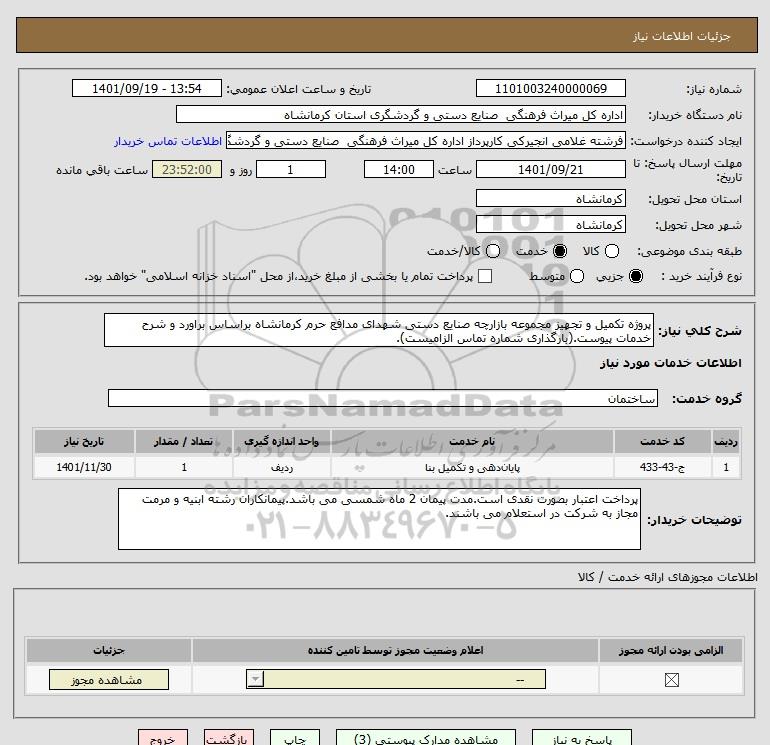Open مشاهده مدارک پیوستی (3) attachments
770x745 pixels.
click(x=426, y=738)
